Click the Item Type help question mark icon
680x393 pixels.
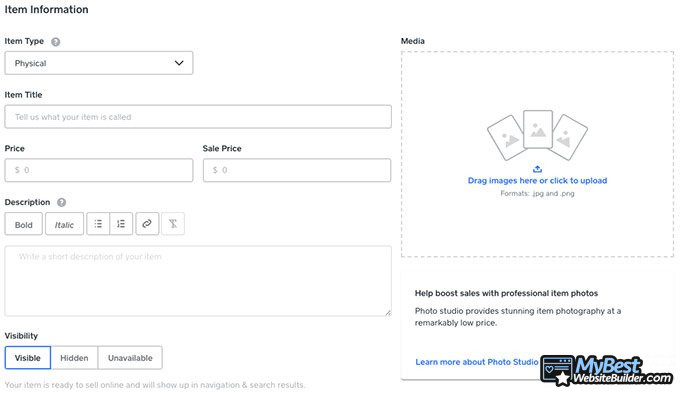[56, 42]
